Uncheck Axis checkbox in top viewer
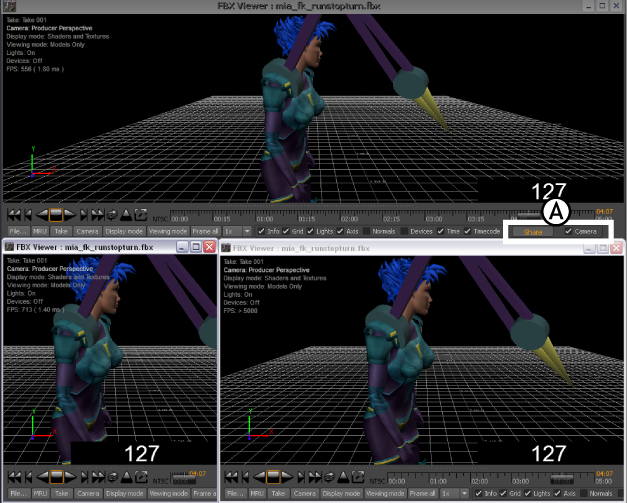Image resolution: width=627 pixels, height=503 pixels. [x=340, y=231]
